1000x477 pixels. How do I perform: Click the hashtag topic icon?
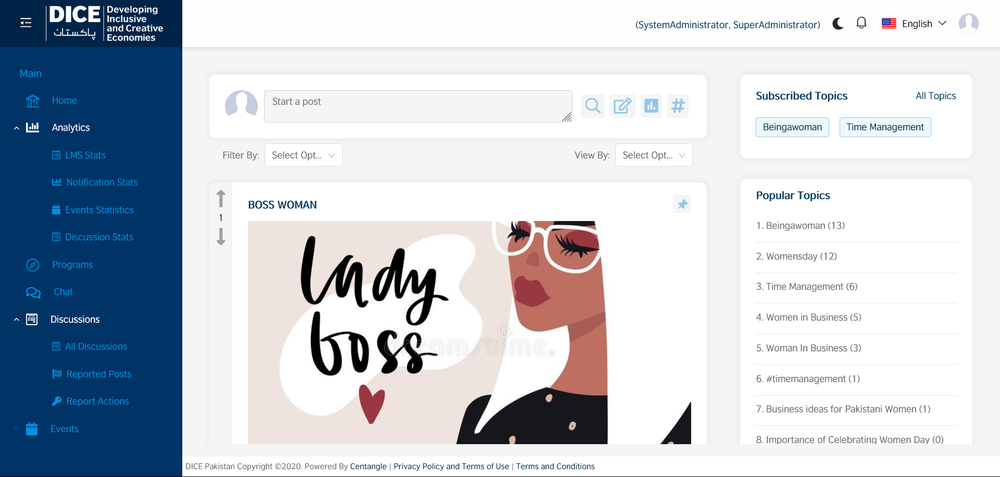678,106
